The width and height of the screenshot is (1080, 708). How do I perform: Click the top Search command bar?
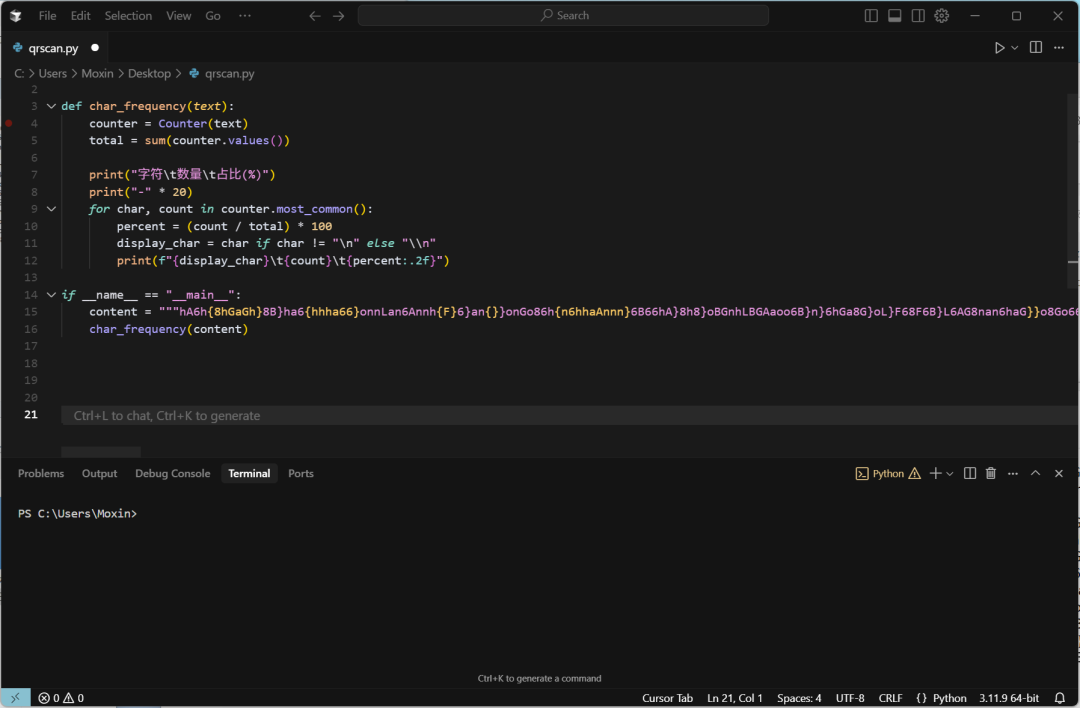click(x=563, y=15)
